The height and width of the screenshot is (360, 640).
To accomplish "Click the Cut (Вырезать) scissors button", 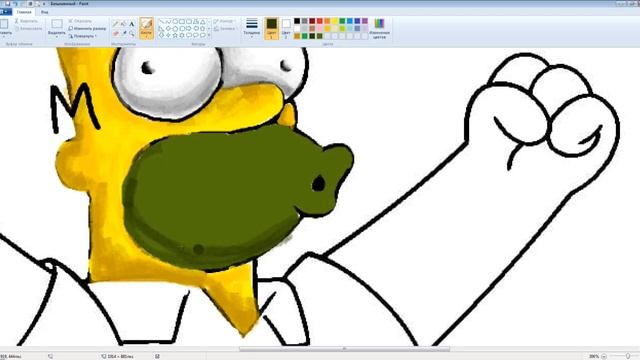I will 26,21.
